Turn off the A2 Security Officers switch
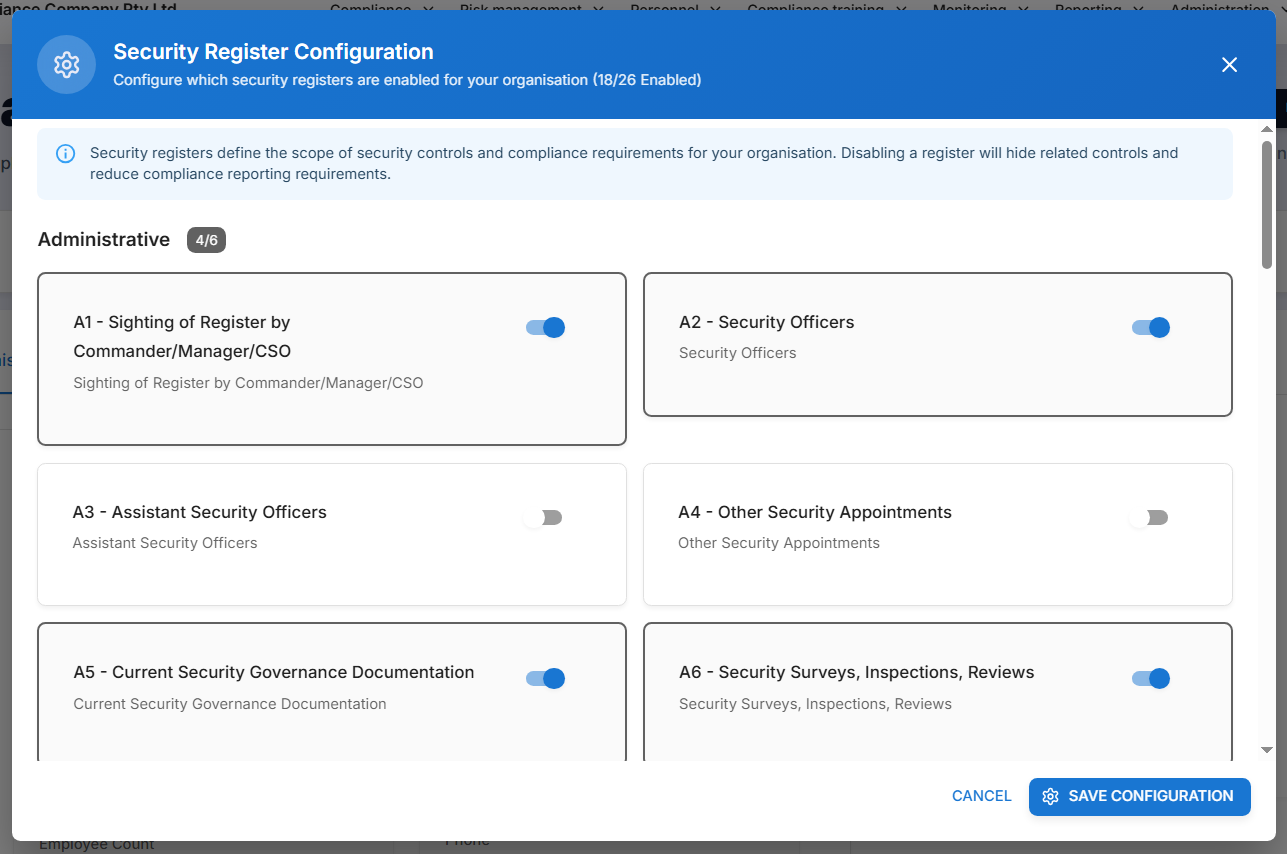Image resolution: width=1287 pixels, height=854 pixels. tap(1151, 328)
